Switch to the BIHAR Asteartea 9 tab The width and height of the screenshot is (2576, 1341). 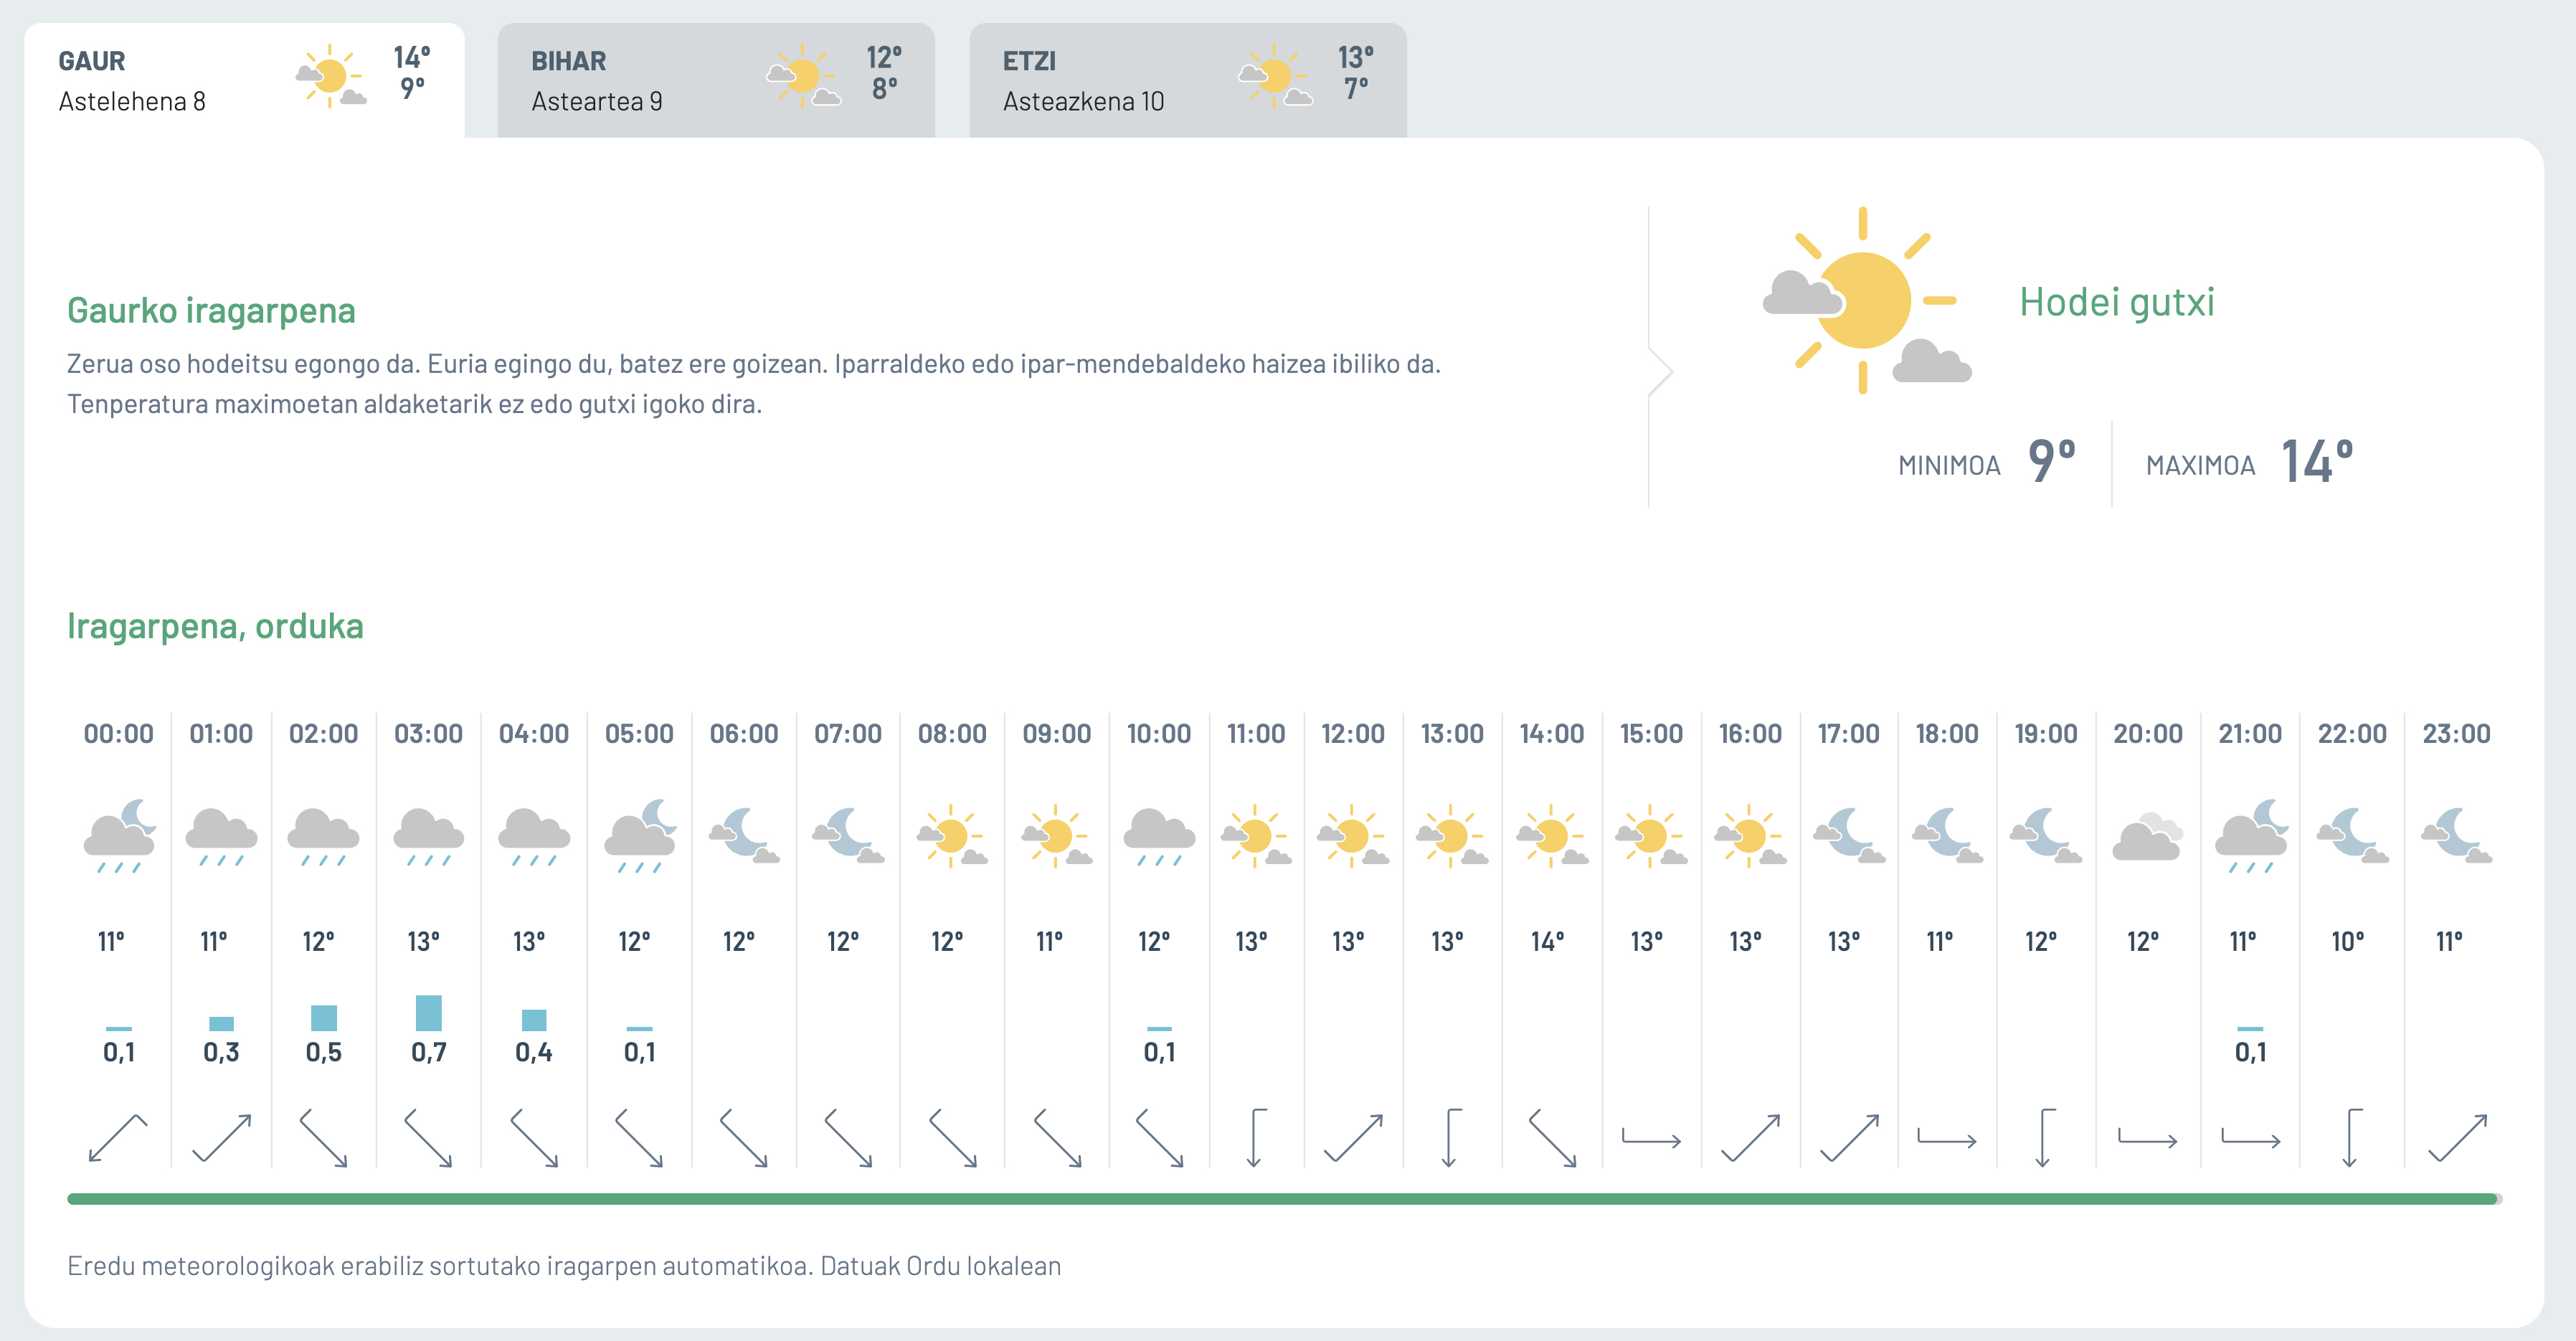tap(716, 80)
